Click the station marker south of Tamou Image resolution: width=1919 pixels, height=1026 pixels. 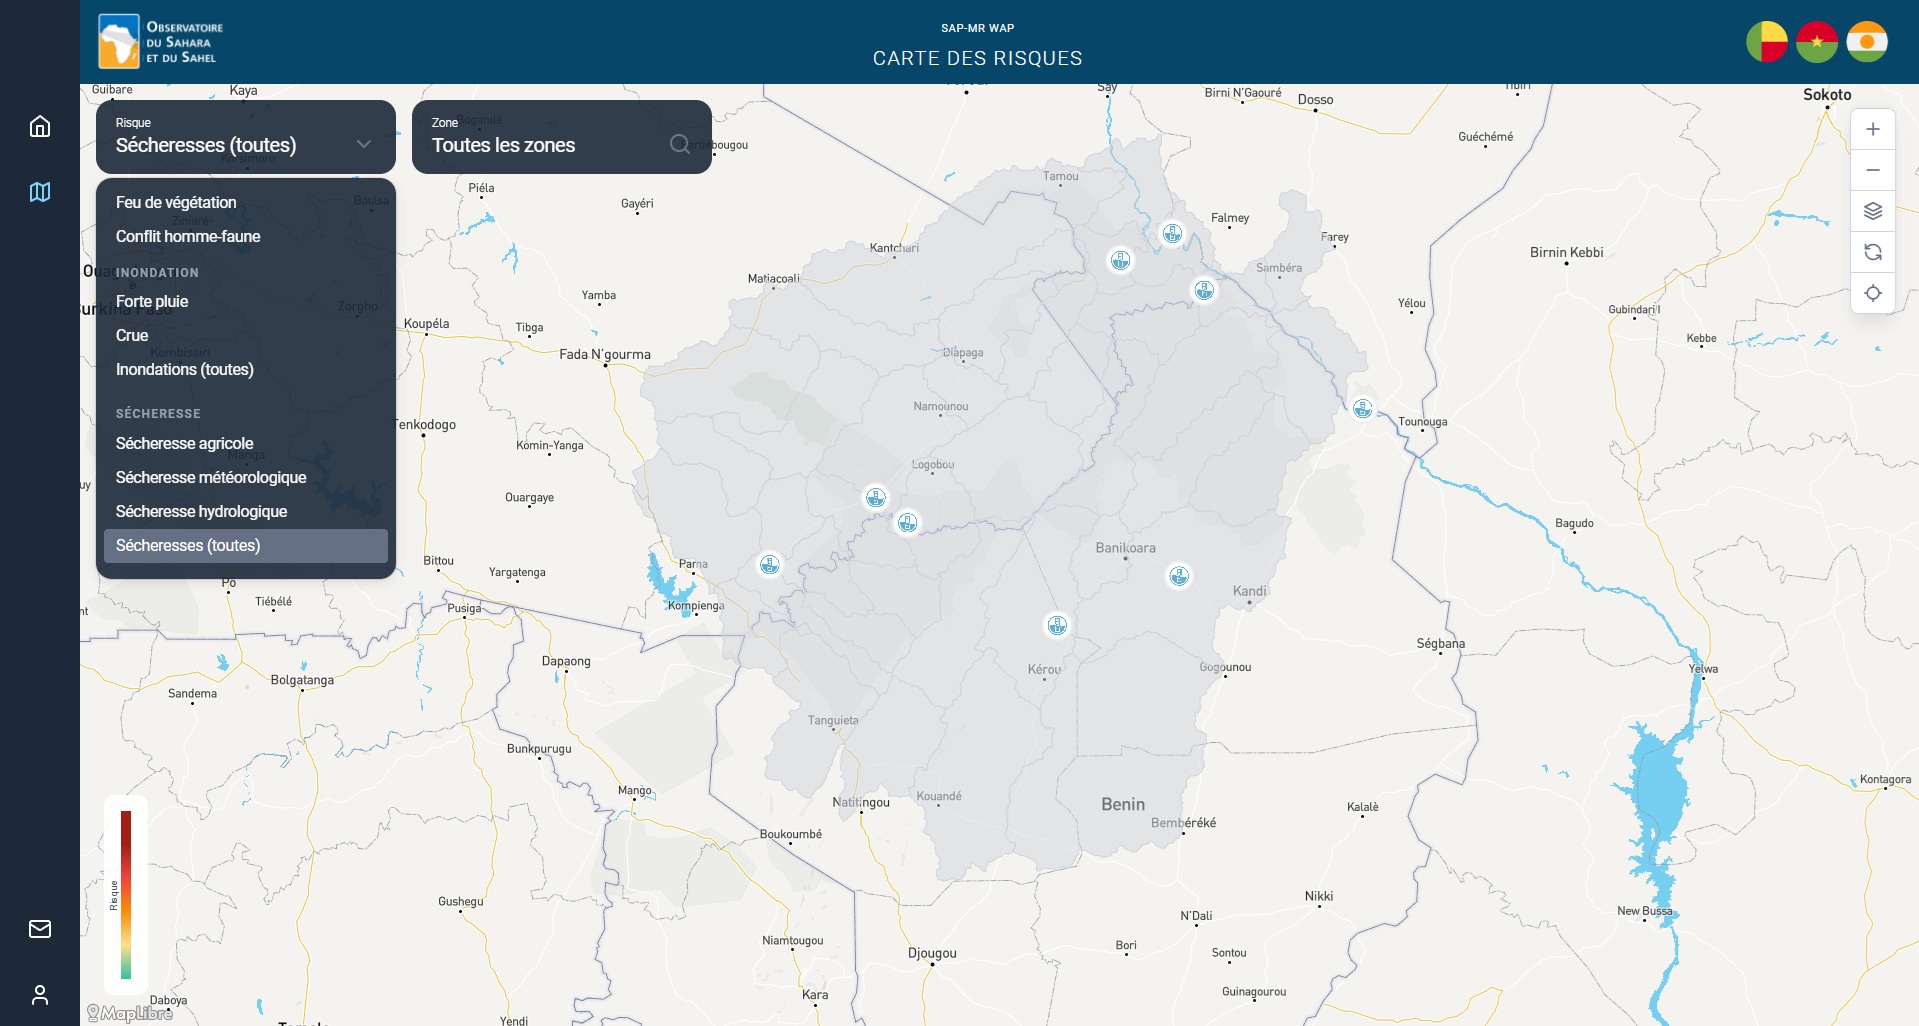pos(1120,261)
